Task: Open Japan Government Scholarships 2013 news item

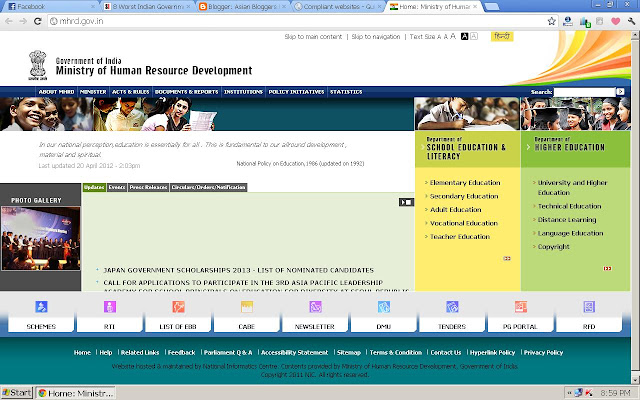Action: click(238, 270)
